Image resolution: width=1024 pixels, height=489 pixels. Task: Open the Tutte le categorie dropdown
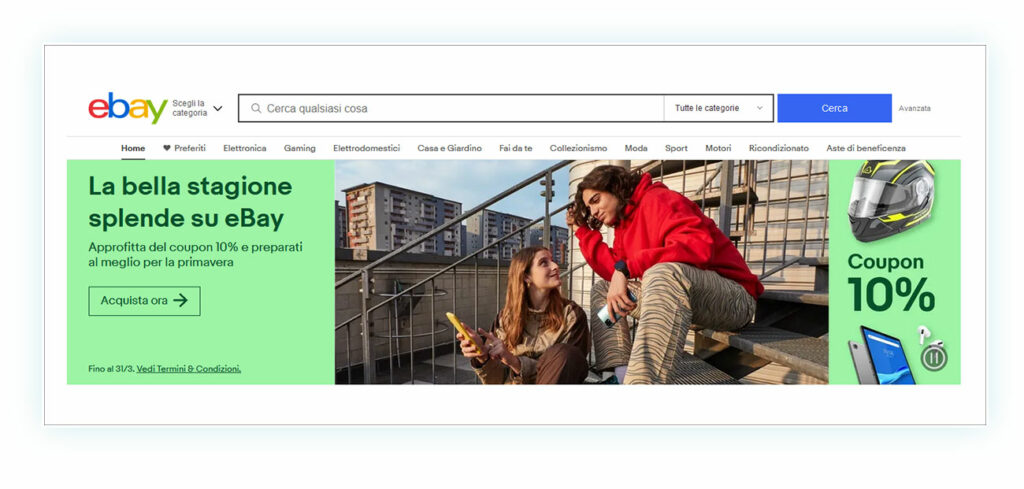pyautogui.click(x=718, y=108)
